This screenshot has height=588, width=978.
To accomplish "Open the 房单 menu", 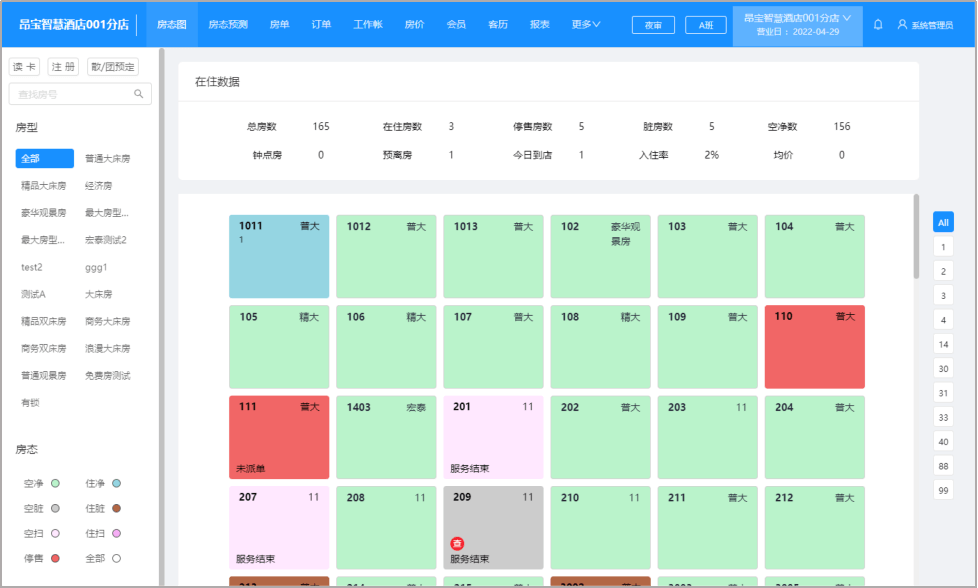I will tap(279, 24).
